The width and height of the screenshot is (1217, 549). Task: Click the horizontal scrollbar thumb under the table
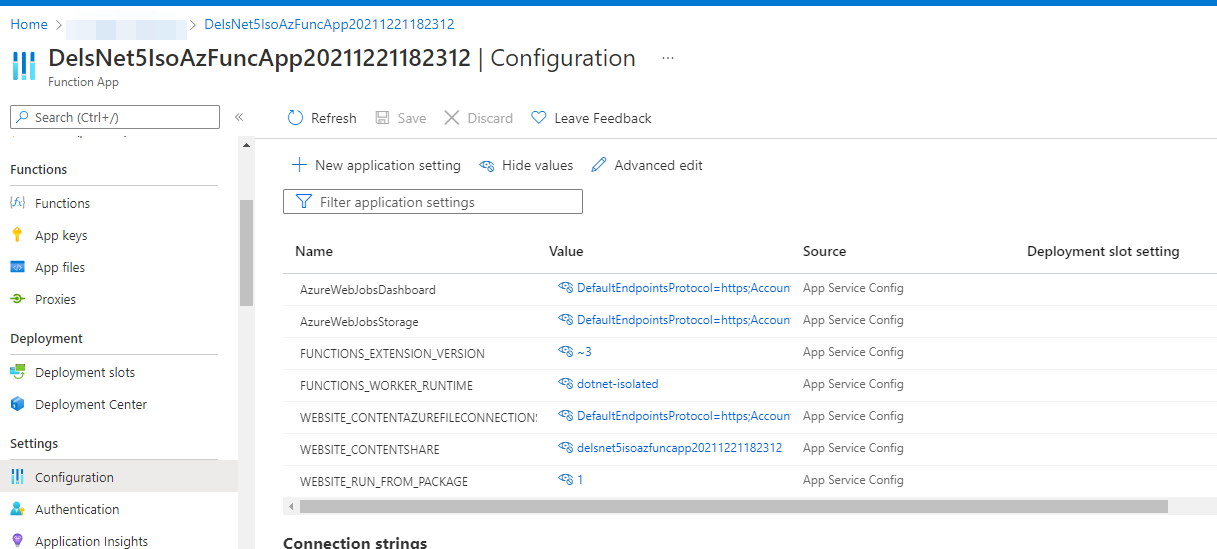click(x=733, y=507)
